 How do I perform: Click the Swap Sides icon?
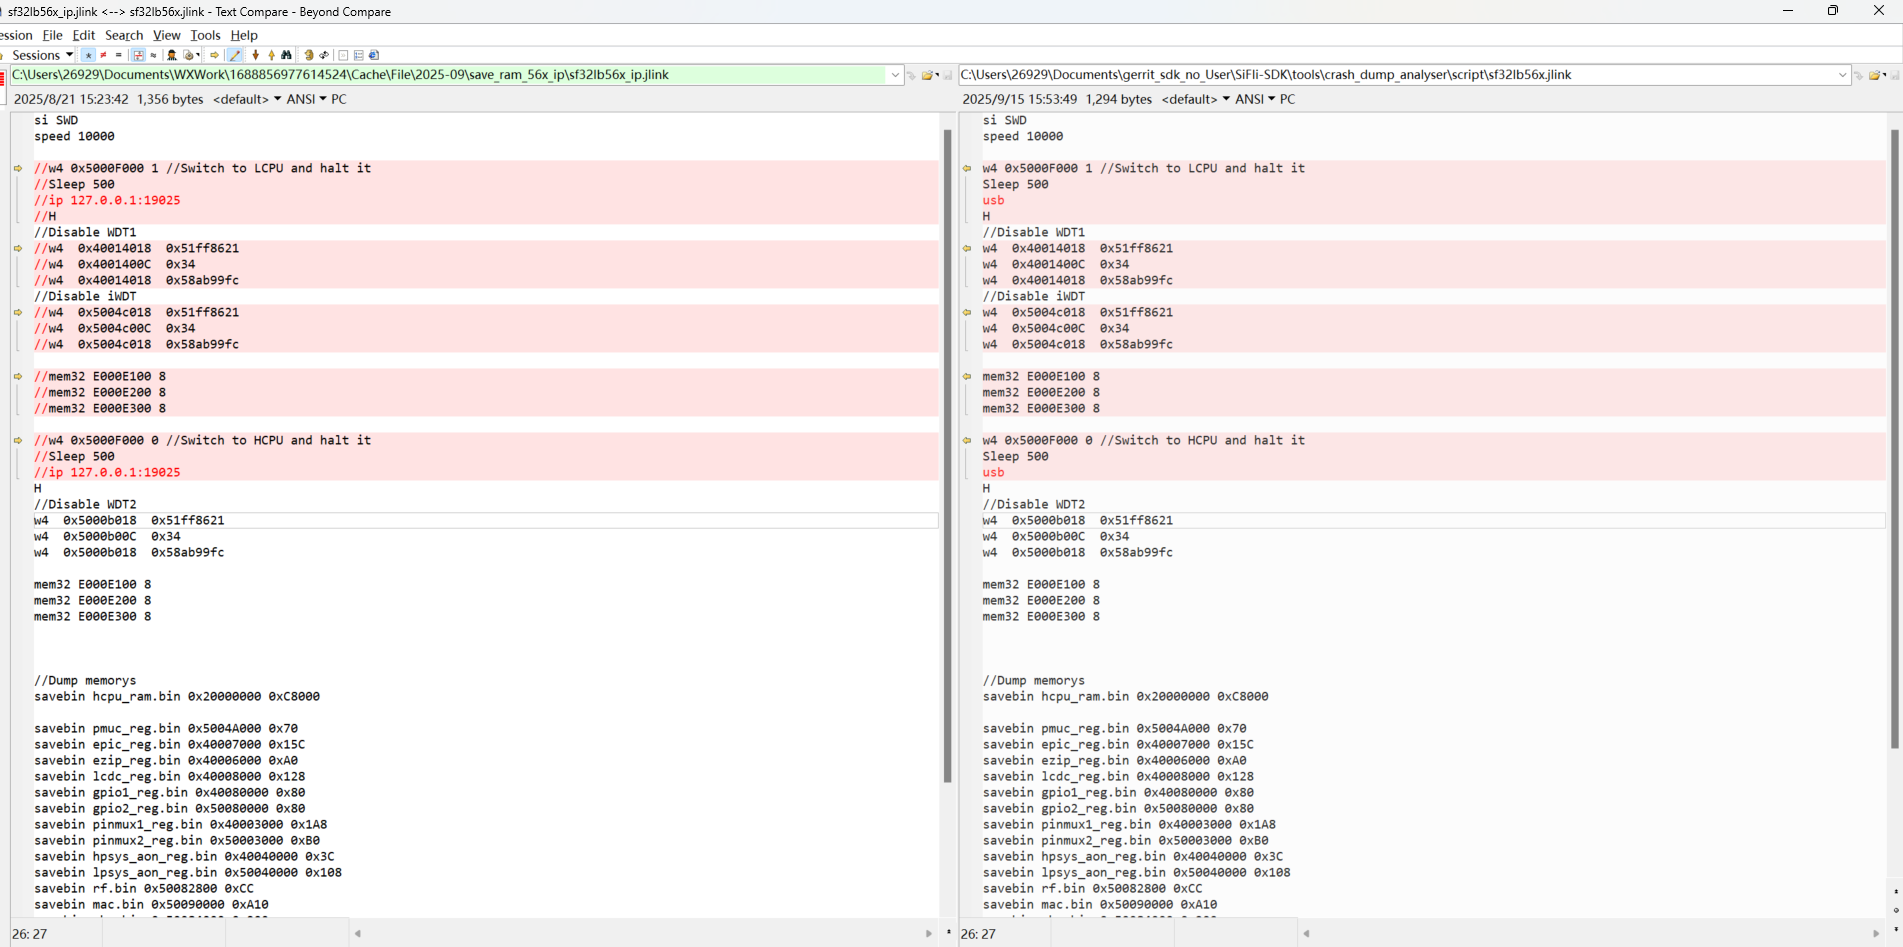click(324, 55)
